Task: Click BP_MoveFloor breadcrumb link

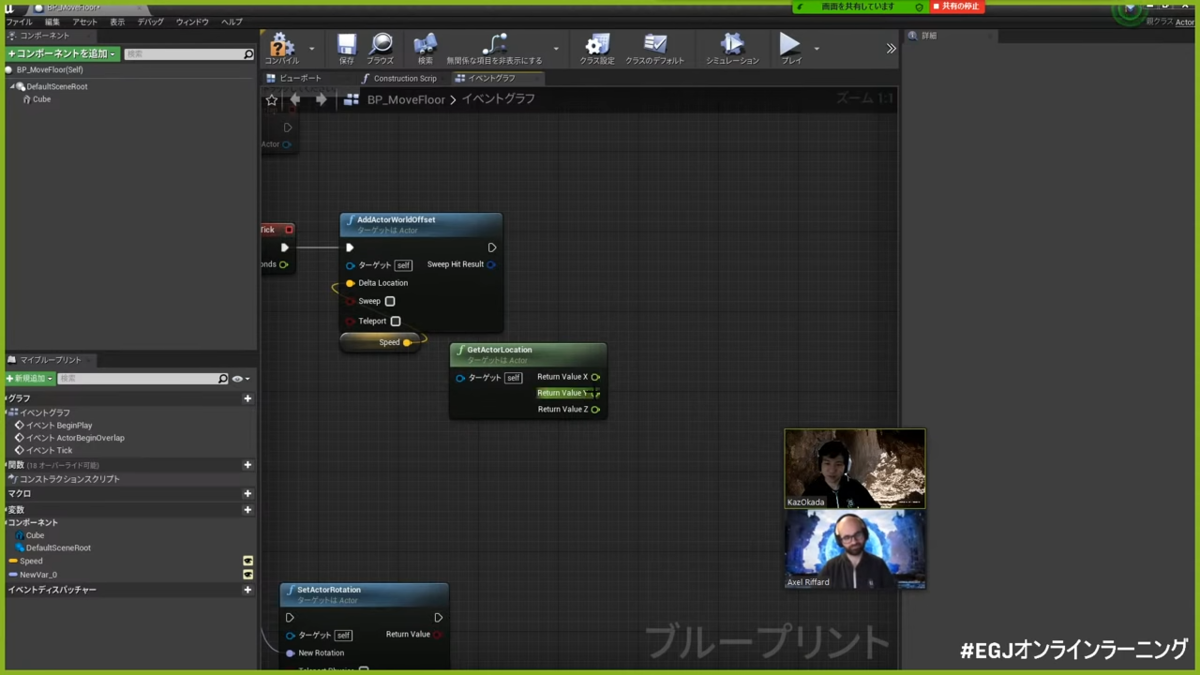Action: (406, 99)
